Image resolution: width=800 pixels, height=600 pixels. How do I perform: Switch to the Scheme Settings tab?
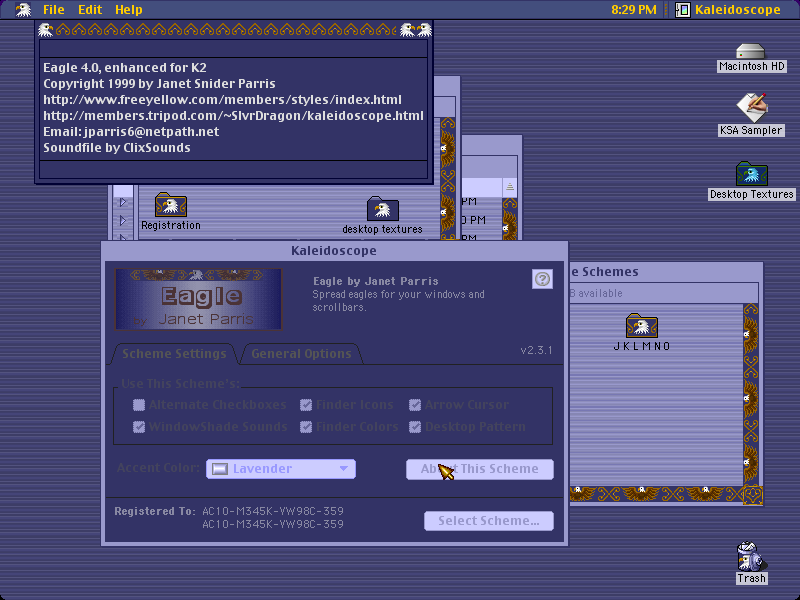click(x=174, y=354)
